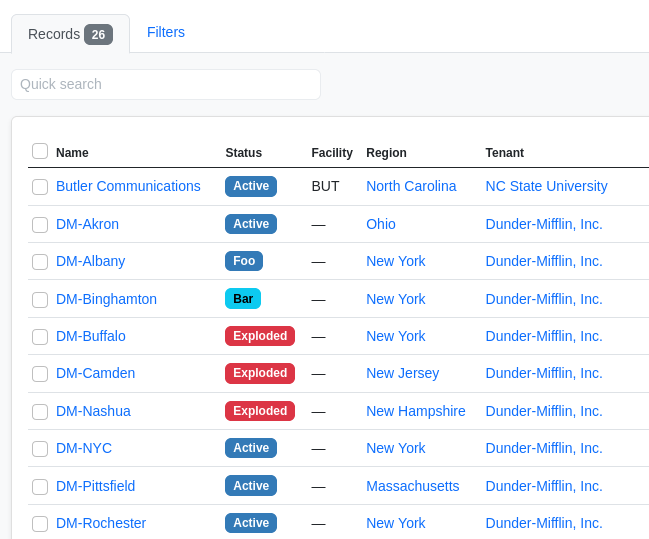Open the DM-Albany site link
The image size is (649, 539).
91,261
